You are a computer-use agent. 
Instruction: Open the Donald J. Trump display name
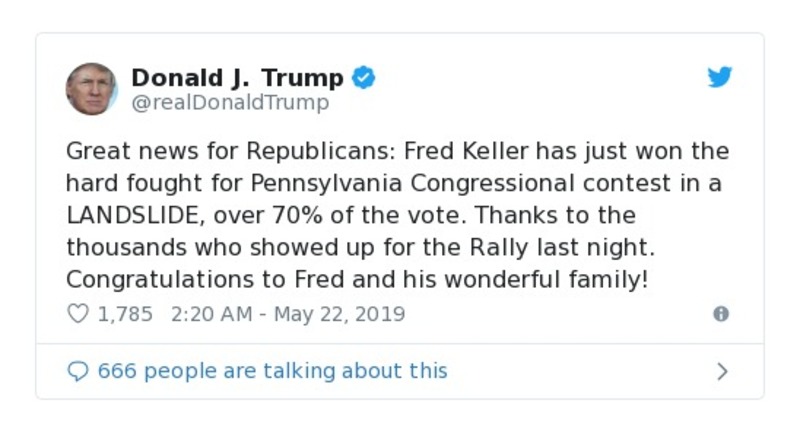click(237, 77)
